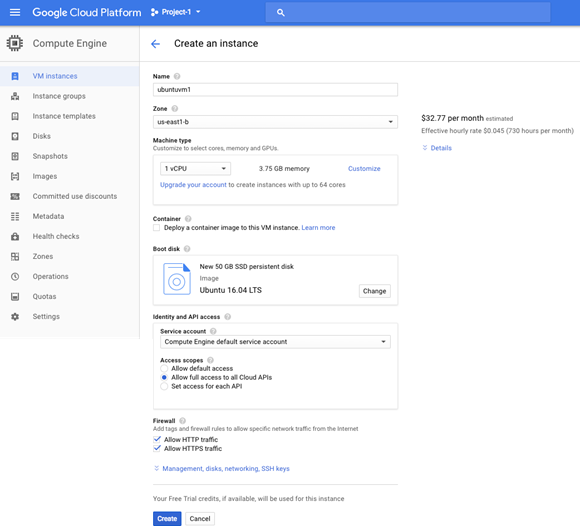Open Committed use discounts in sidebar
Screen dimensions: 580x526
point(70,196)
